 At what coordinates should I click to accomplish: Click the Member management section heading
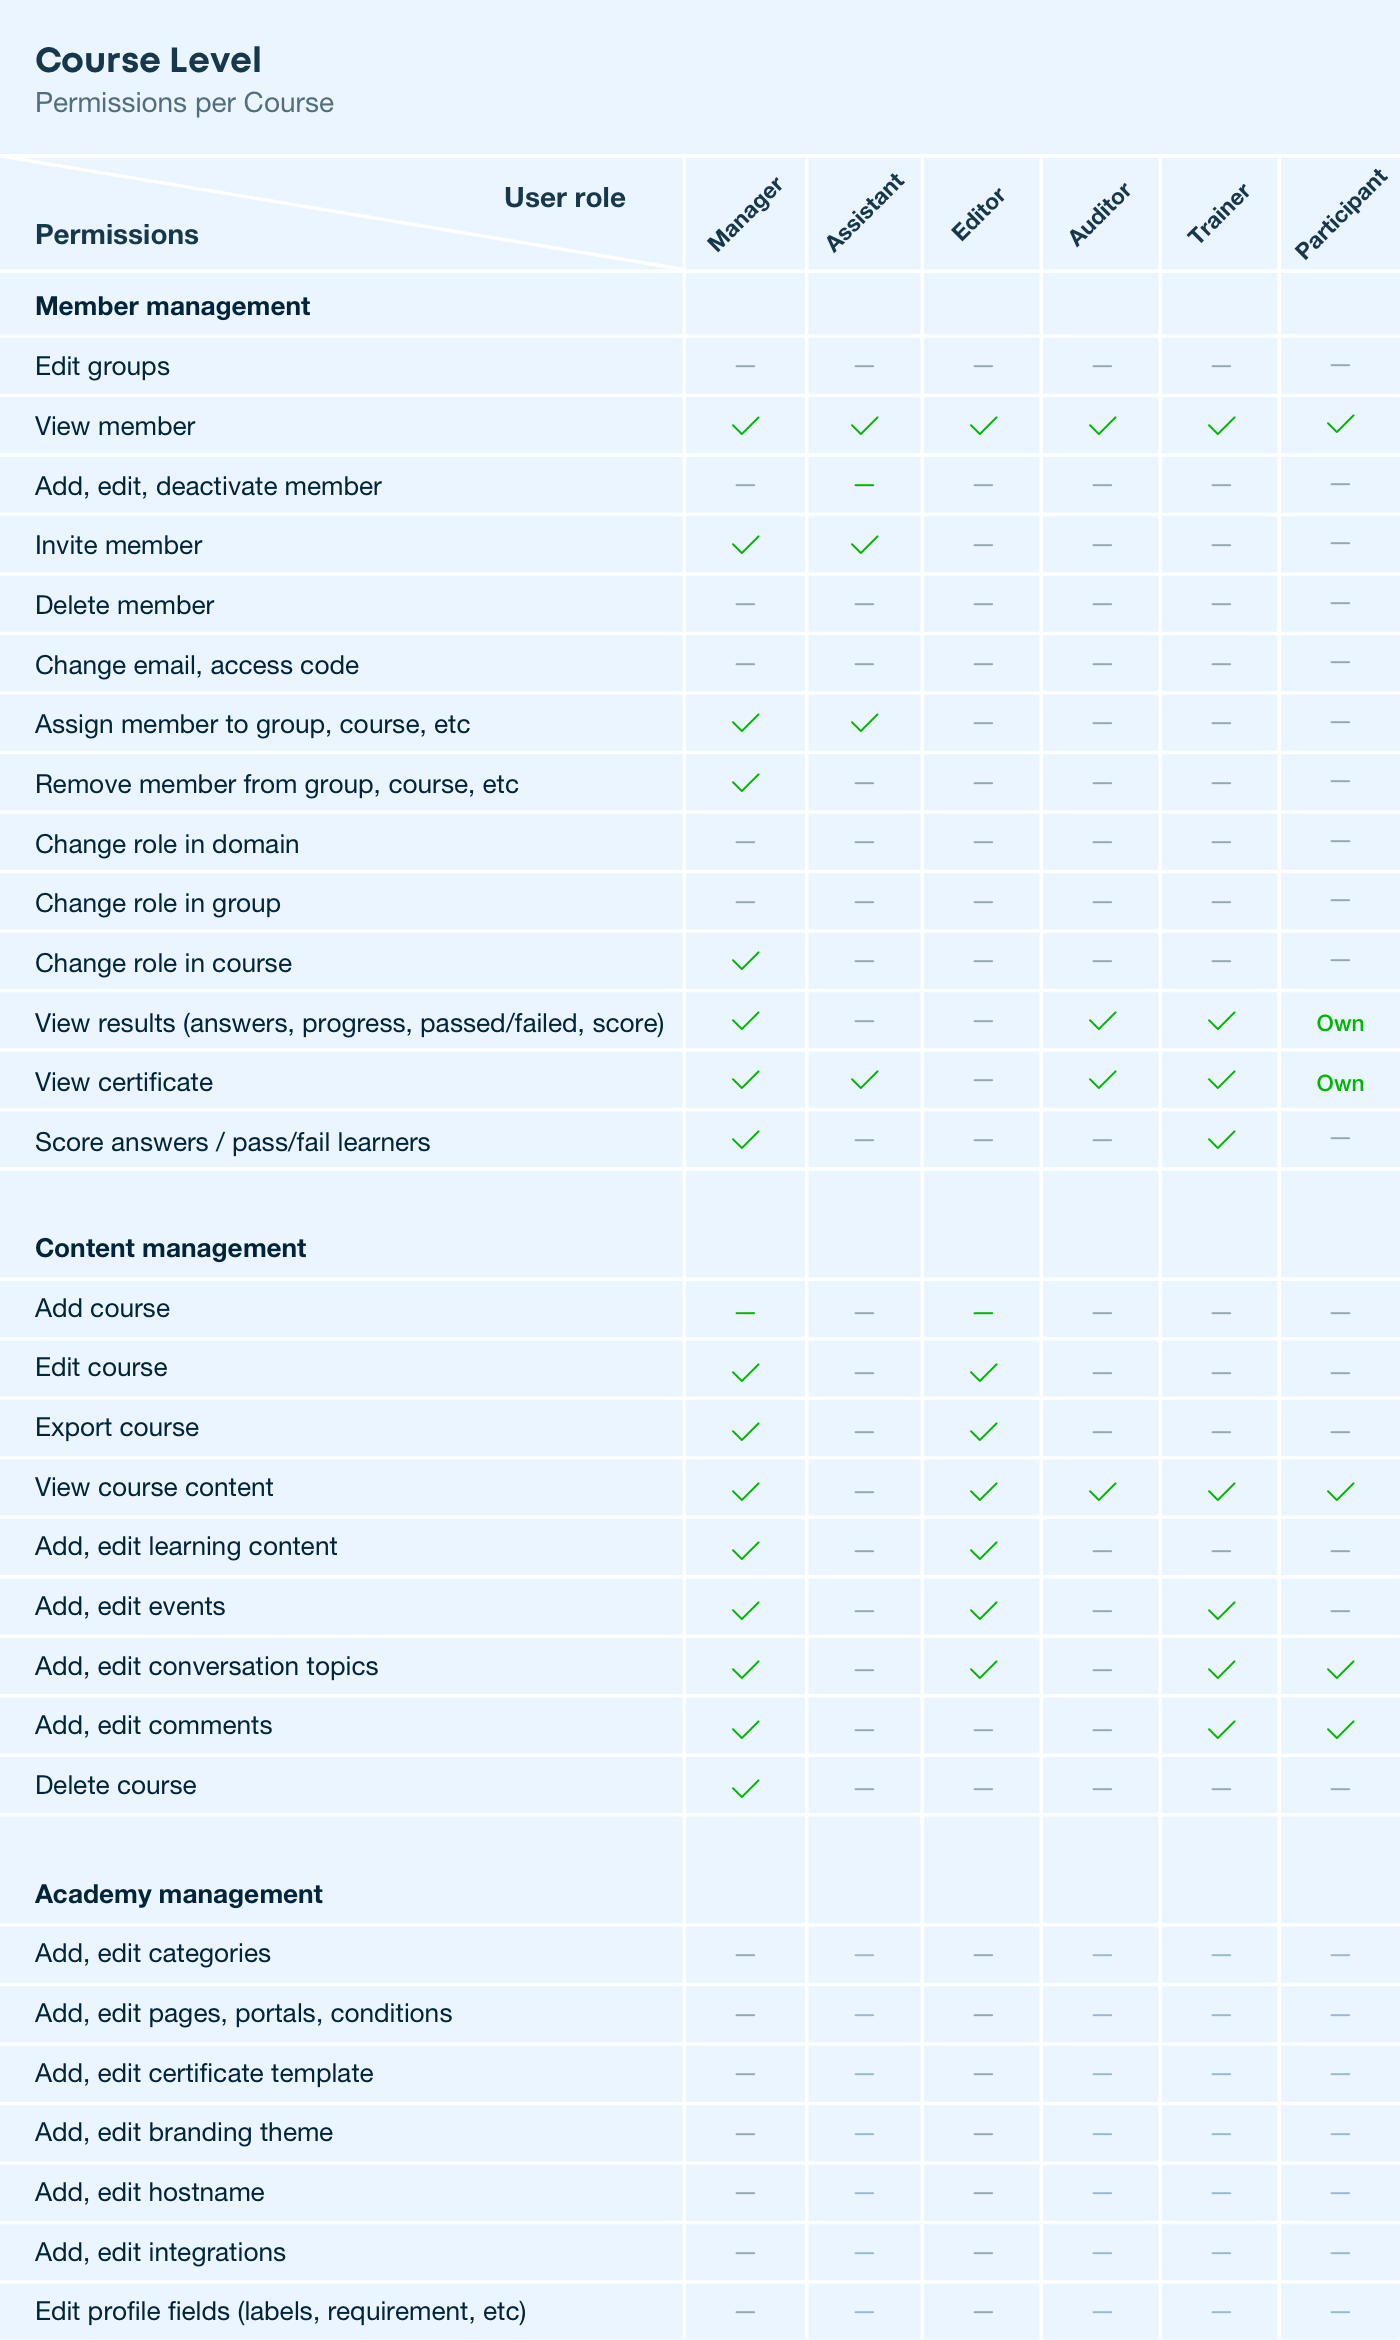(x=172, y=306)
